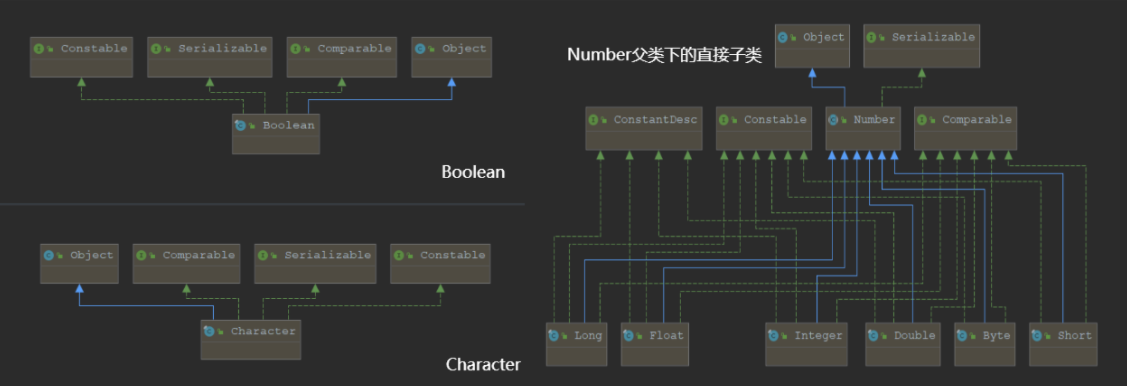The image size is (1127, 386).
Task: Click the interface icon on Constable in Boolean diagram
Action: (40, 49)
